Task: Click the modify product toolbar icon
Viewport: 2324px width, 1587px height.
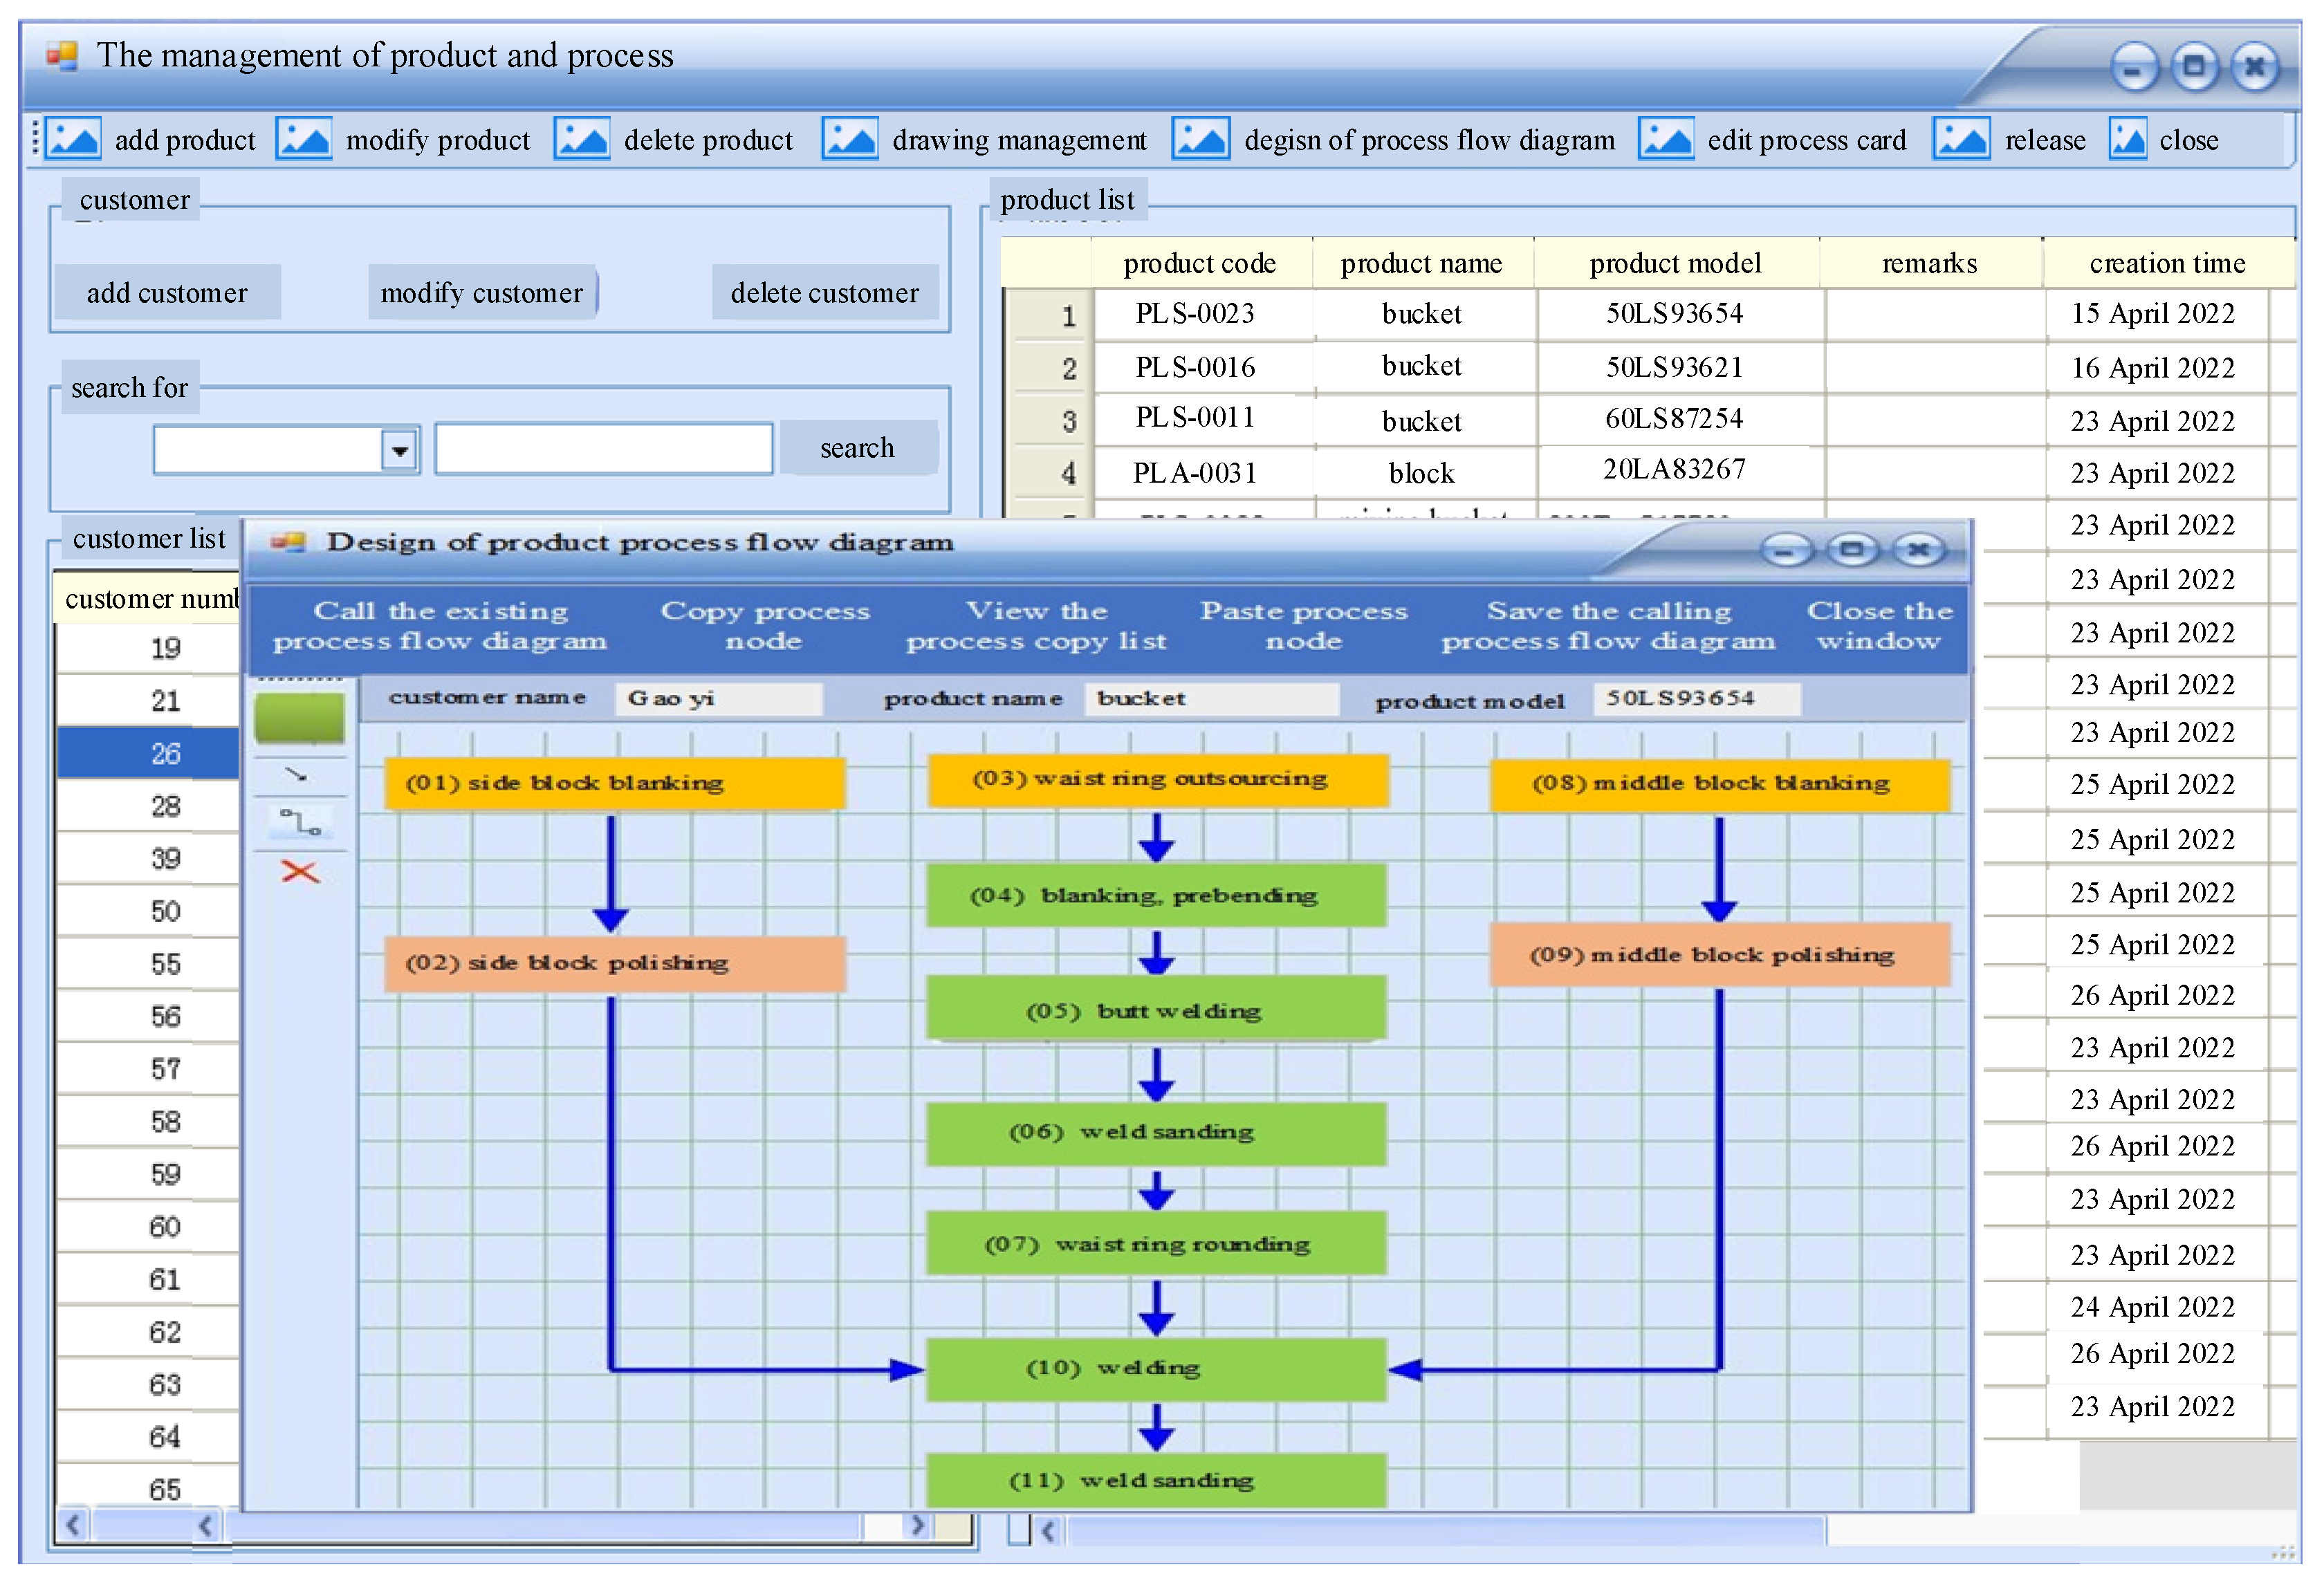Action: [x=303, y=139]
